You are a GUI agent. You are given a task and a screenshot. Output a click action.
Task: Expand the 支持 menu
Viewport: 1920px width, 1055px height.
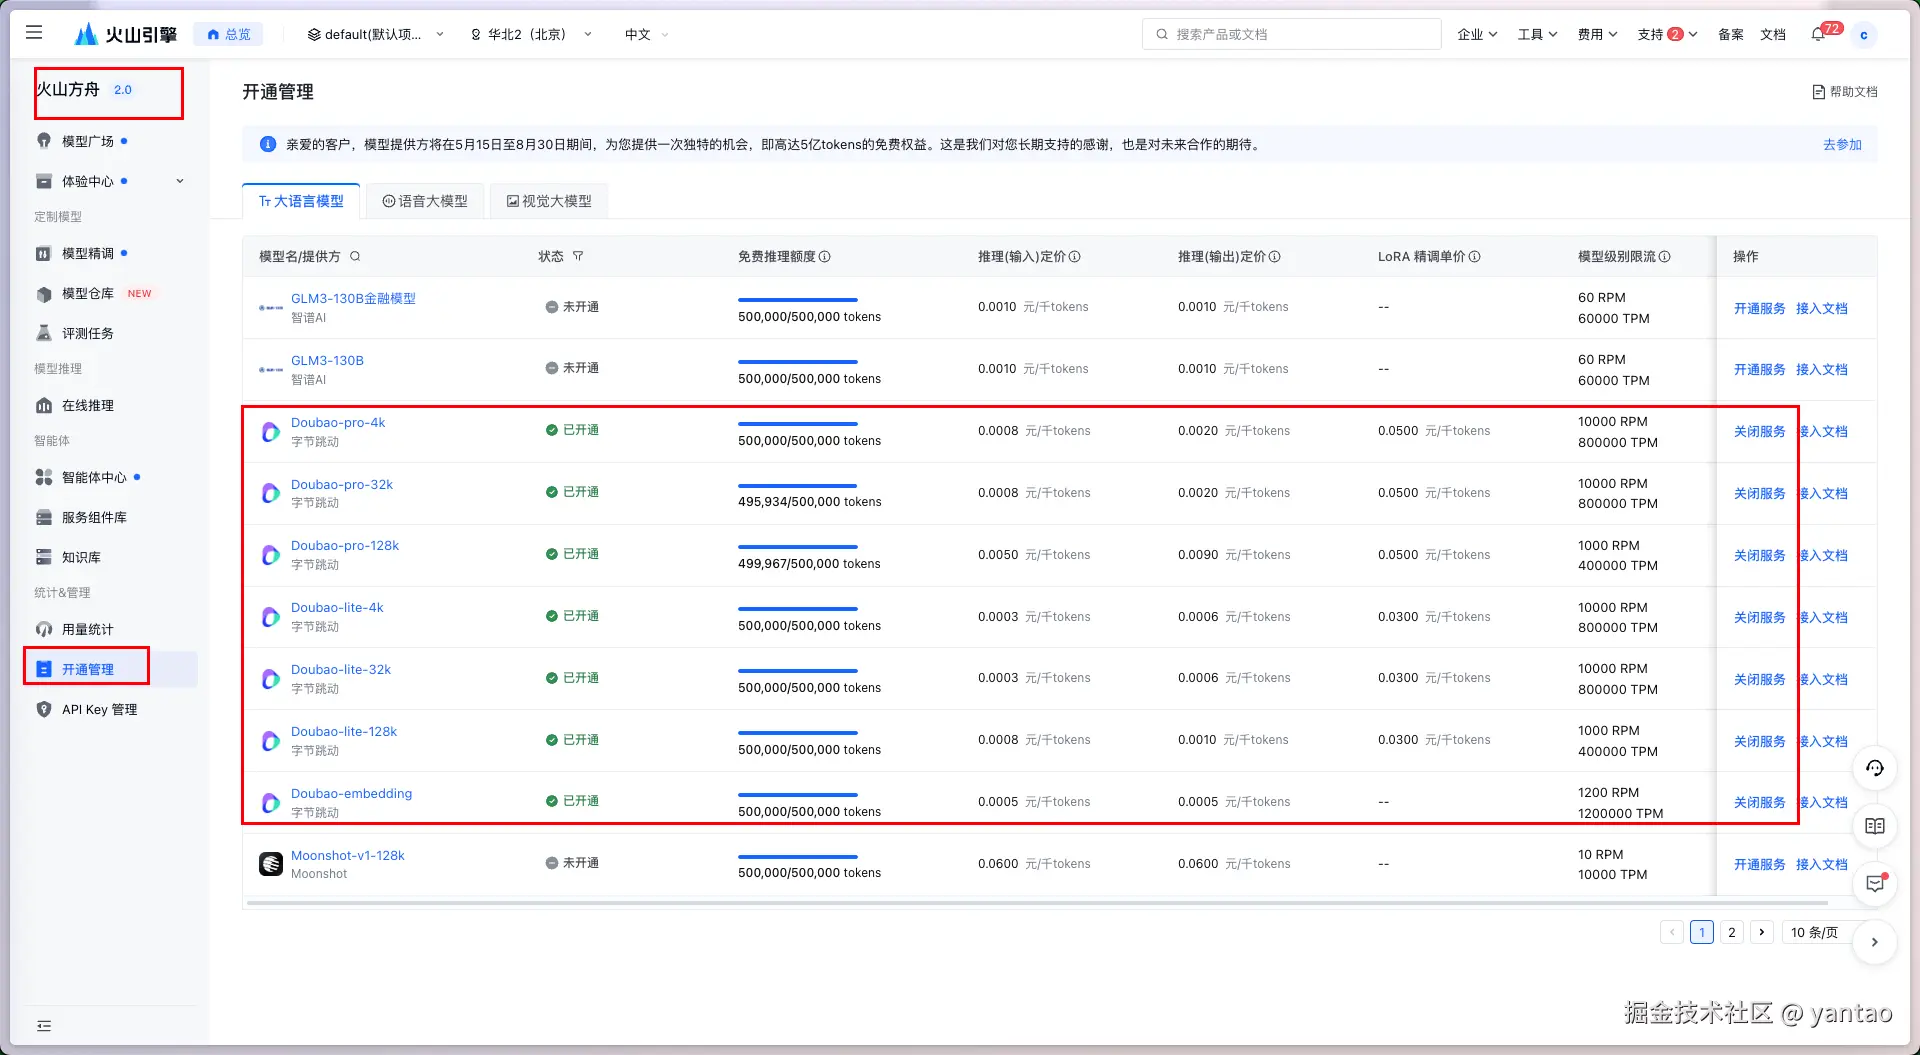pos(1667,34)
